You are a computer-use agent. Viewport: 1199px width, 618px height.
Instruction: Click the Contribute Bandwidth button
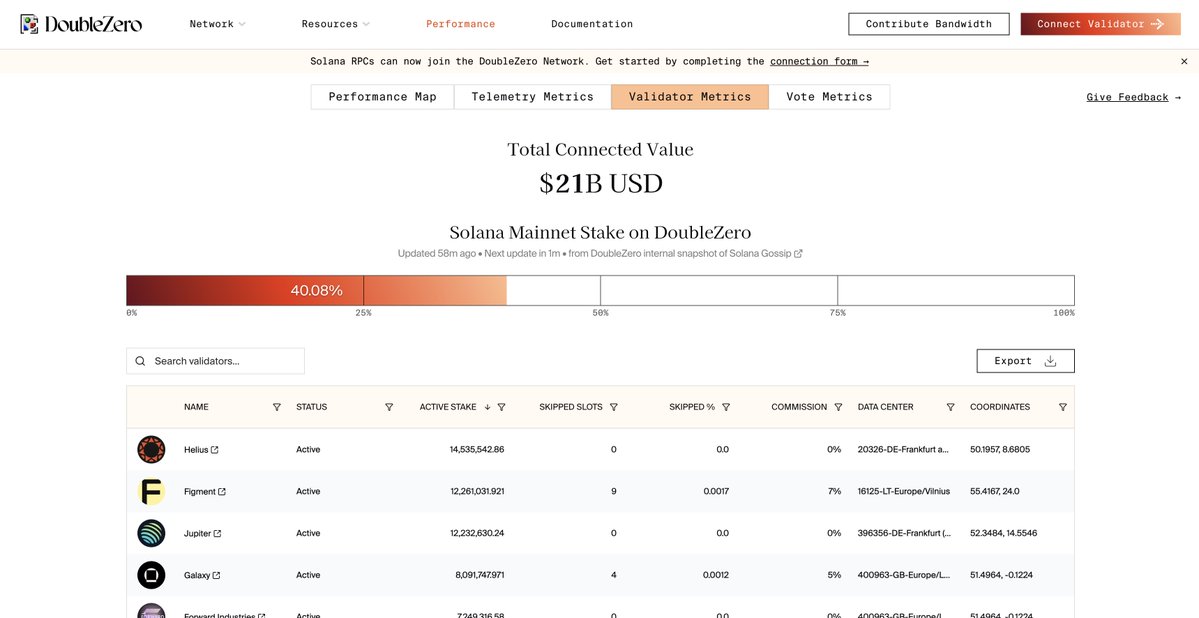click(928, 23)
